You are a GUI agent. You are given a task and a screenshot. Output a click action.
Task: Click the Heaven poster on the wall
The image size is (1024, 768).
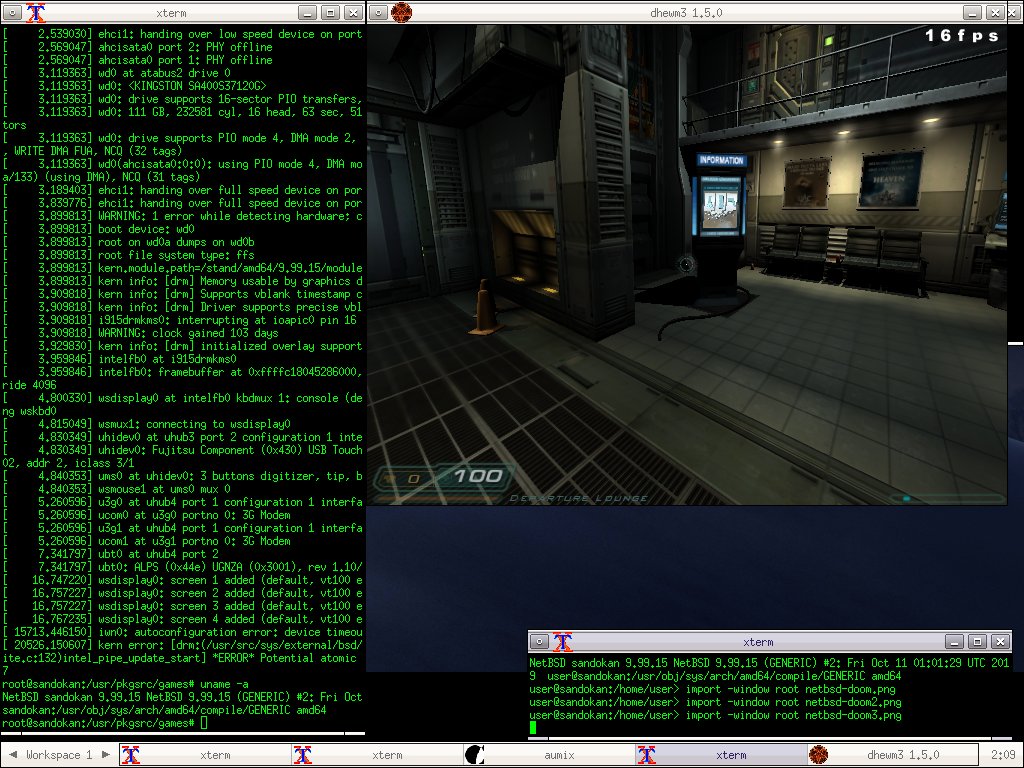click(x=892, y=179)
